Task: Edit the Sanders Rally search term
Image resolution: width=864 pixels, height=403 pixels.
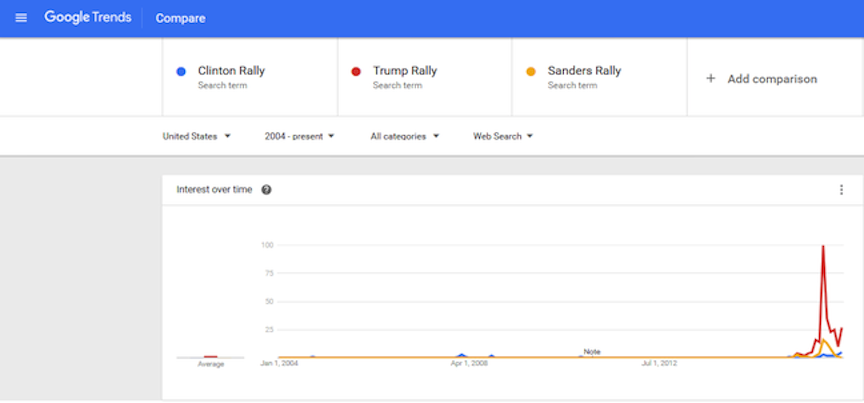Action: click(x=584, y=71)
